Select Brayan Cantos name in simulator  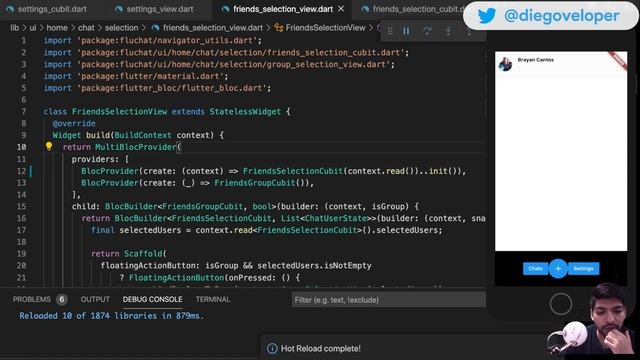click(x=536, y=60)
